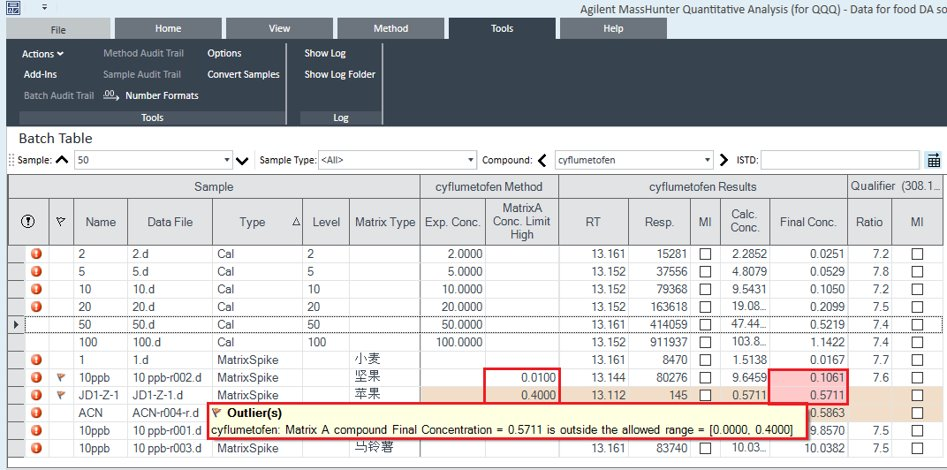Toggle Qualifier MI checkbox for 10 ppb-r003.d row
Viewport: 947px width, 470px height.
click(917, 448)
